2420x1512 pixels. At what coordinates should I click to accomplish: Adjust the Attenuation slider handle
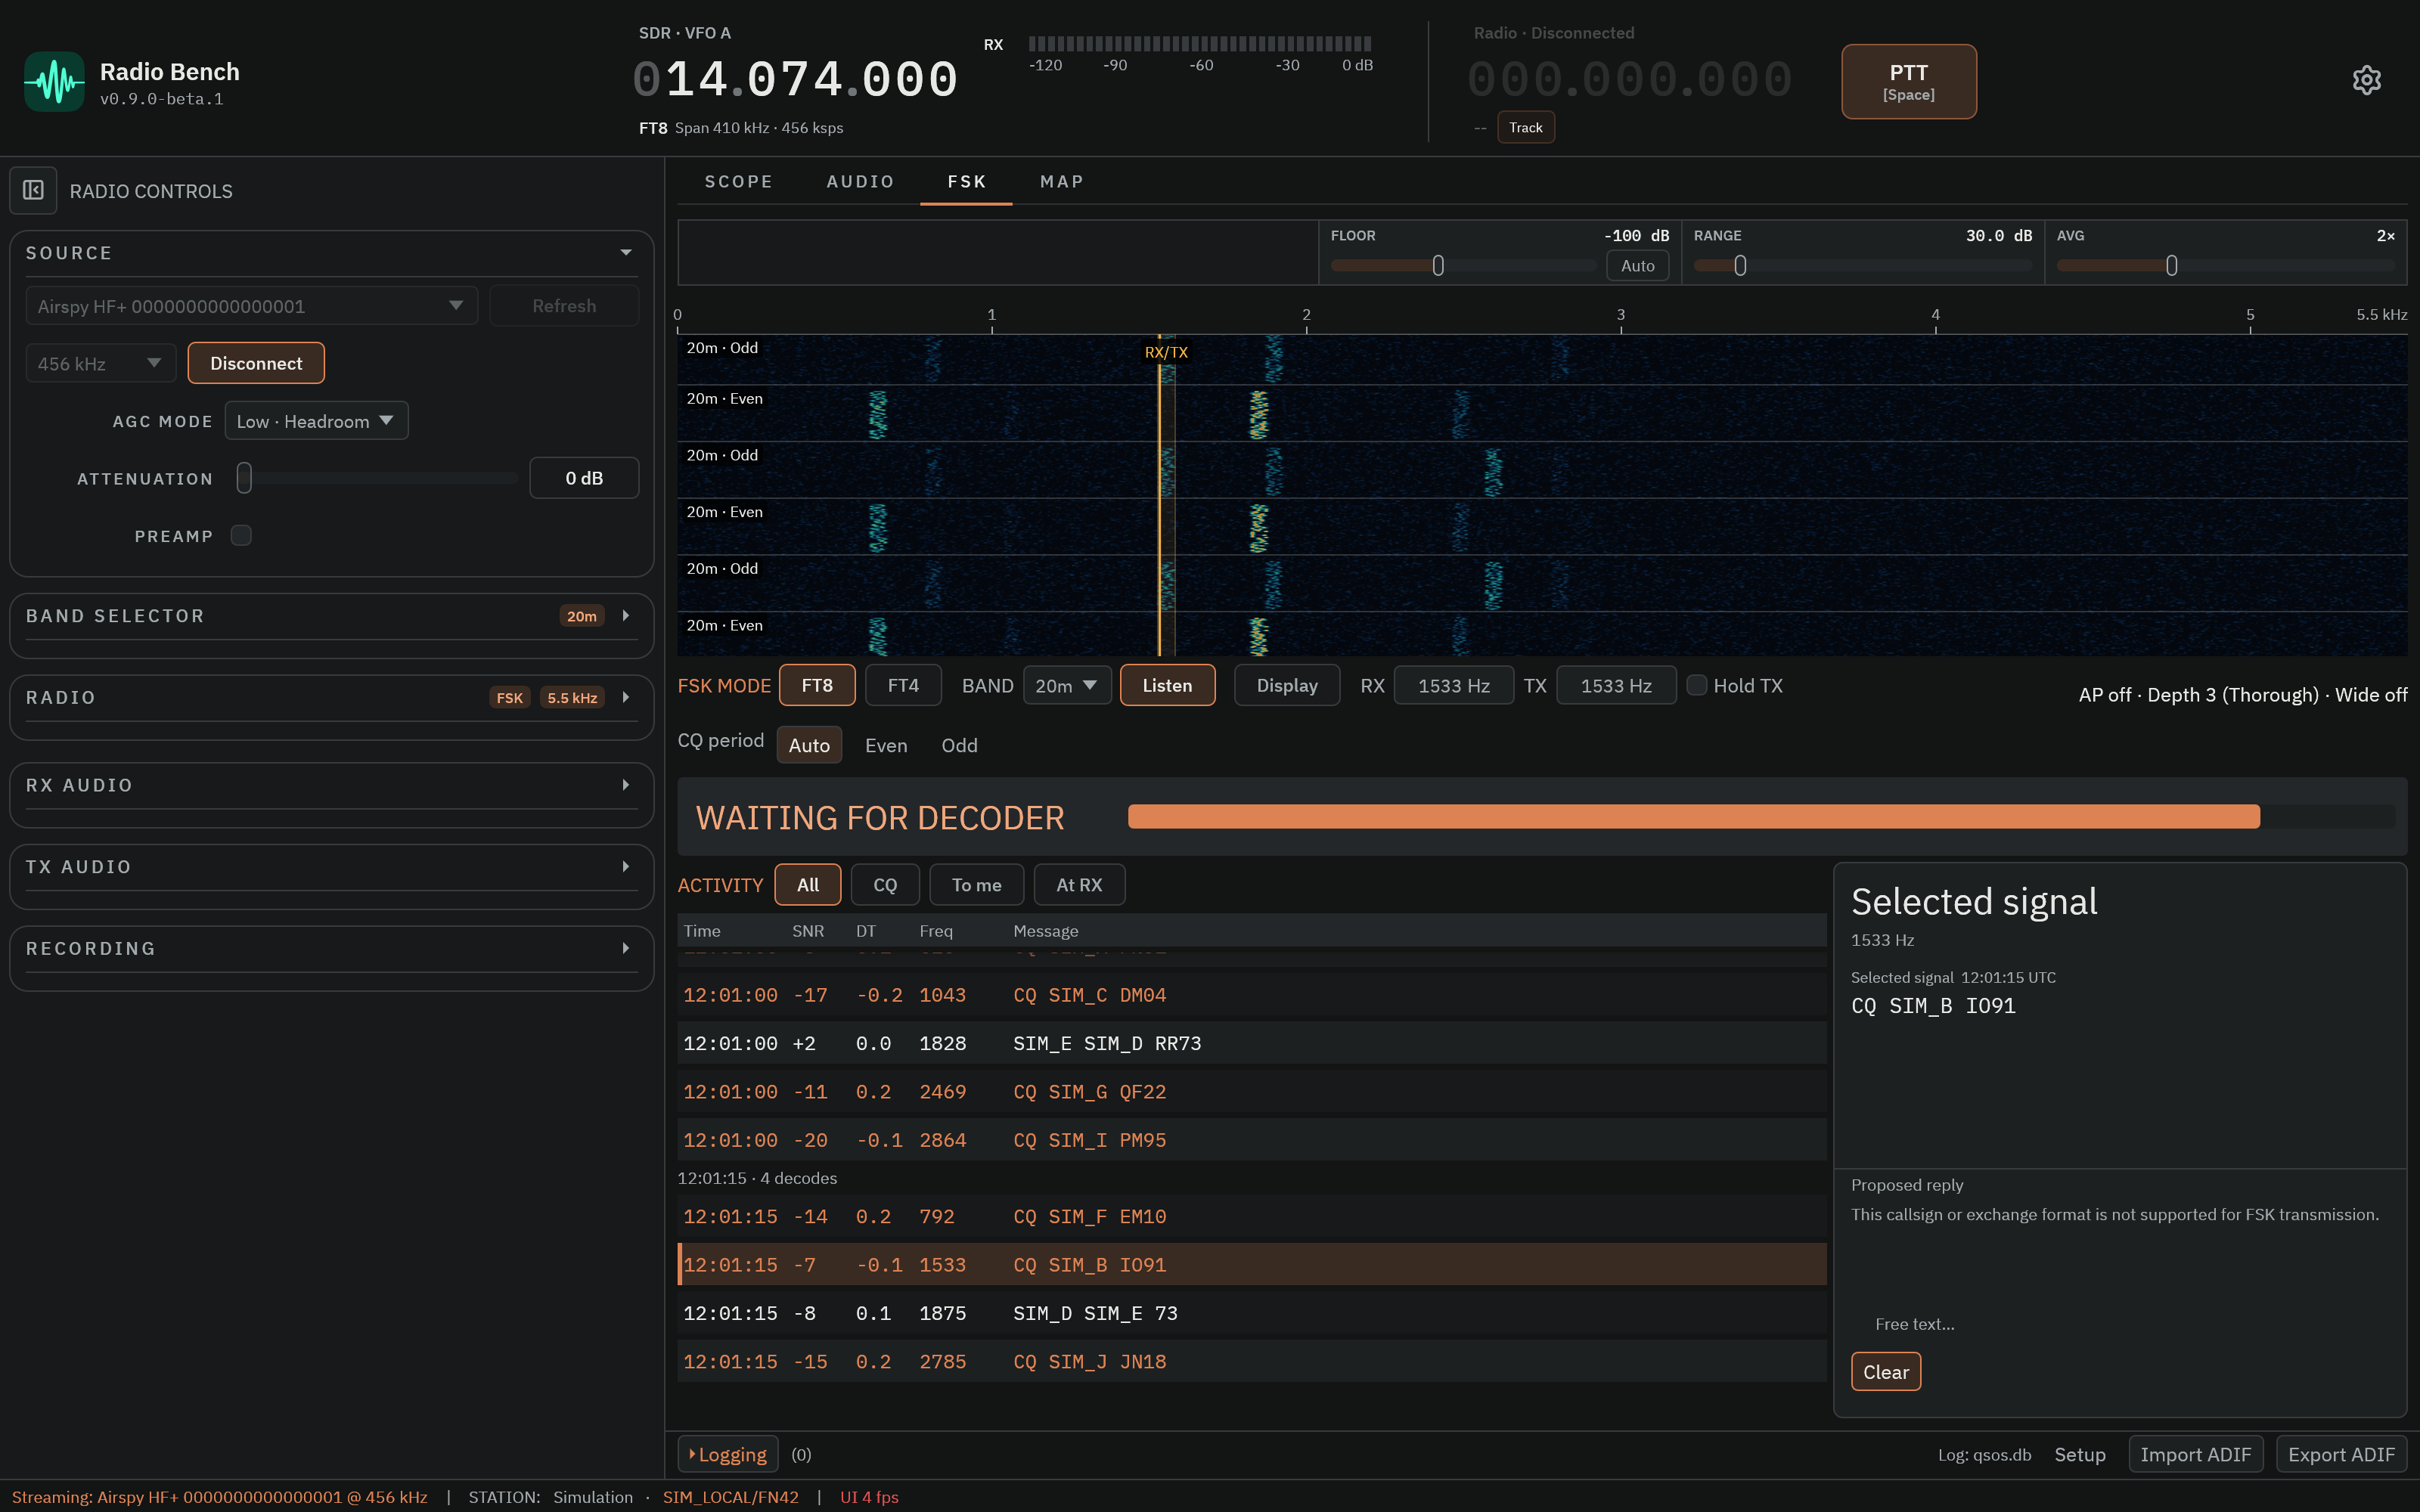coord(244,478)
